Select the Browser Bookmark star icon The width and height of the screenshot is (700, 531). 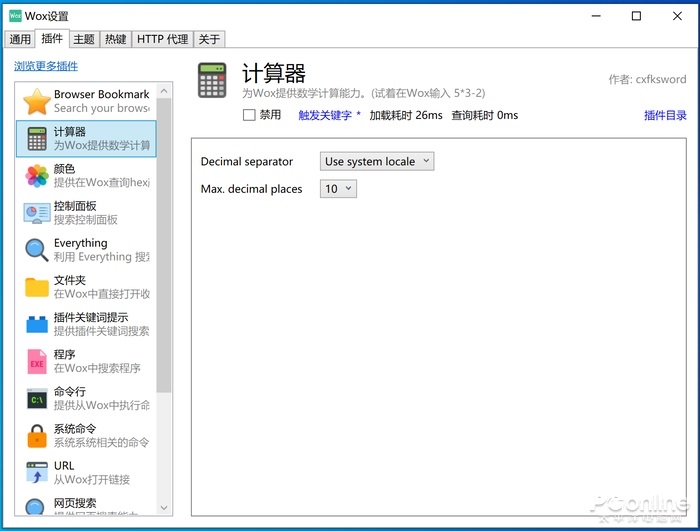point(37,101)
